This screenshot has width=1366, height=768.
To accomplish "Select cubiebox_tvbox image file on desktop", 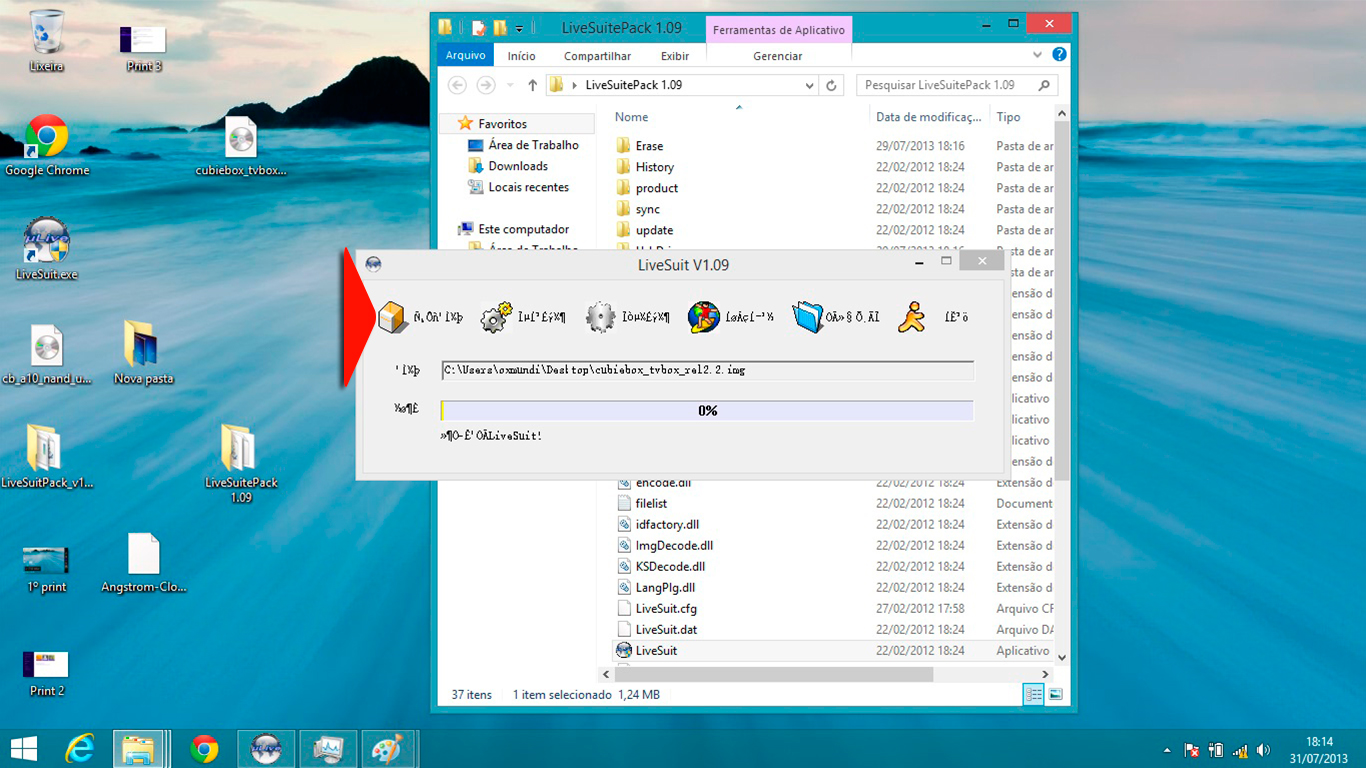I will pos(241,146).
